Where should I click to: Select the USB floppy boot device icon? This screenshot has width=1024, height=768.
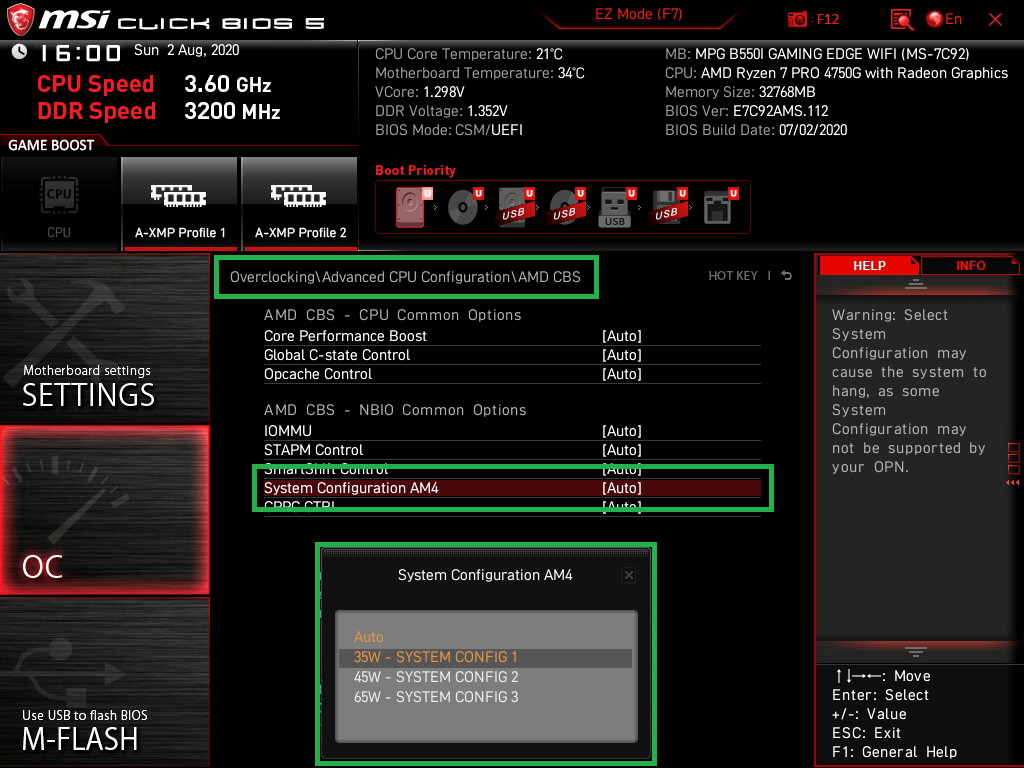point(668,207)
